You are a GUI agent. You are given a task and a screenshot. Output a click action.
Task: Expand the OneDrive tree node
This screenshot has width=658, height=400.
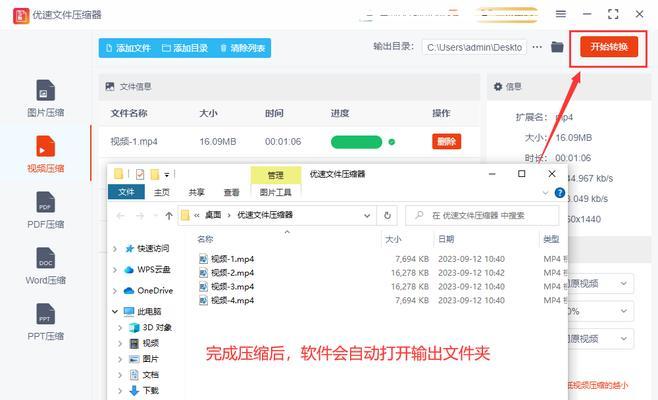(x=115, y=290)
